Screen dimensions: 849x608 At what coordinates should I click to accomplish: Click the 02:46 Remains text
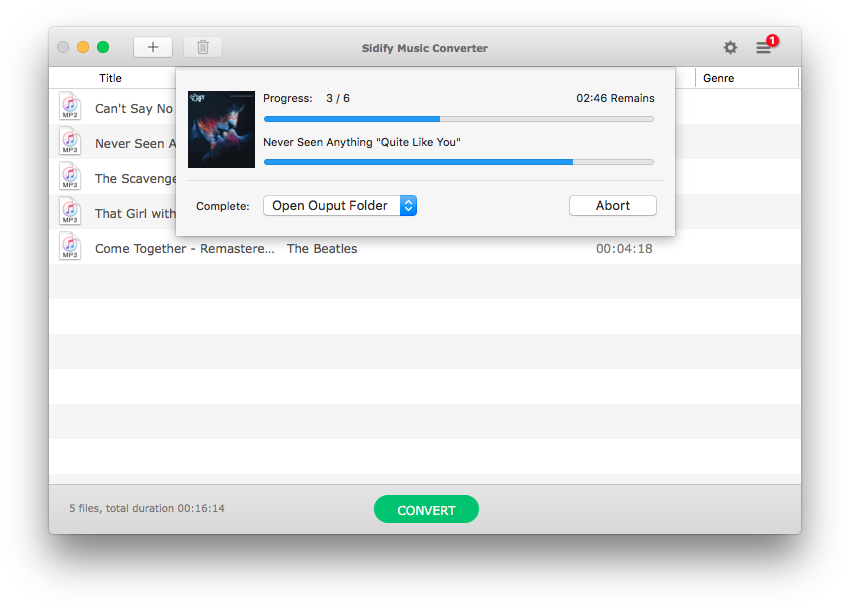point(615,98)
